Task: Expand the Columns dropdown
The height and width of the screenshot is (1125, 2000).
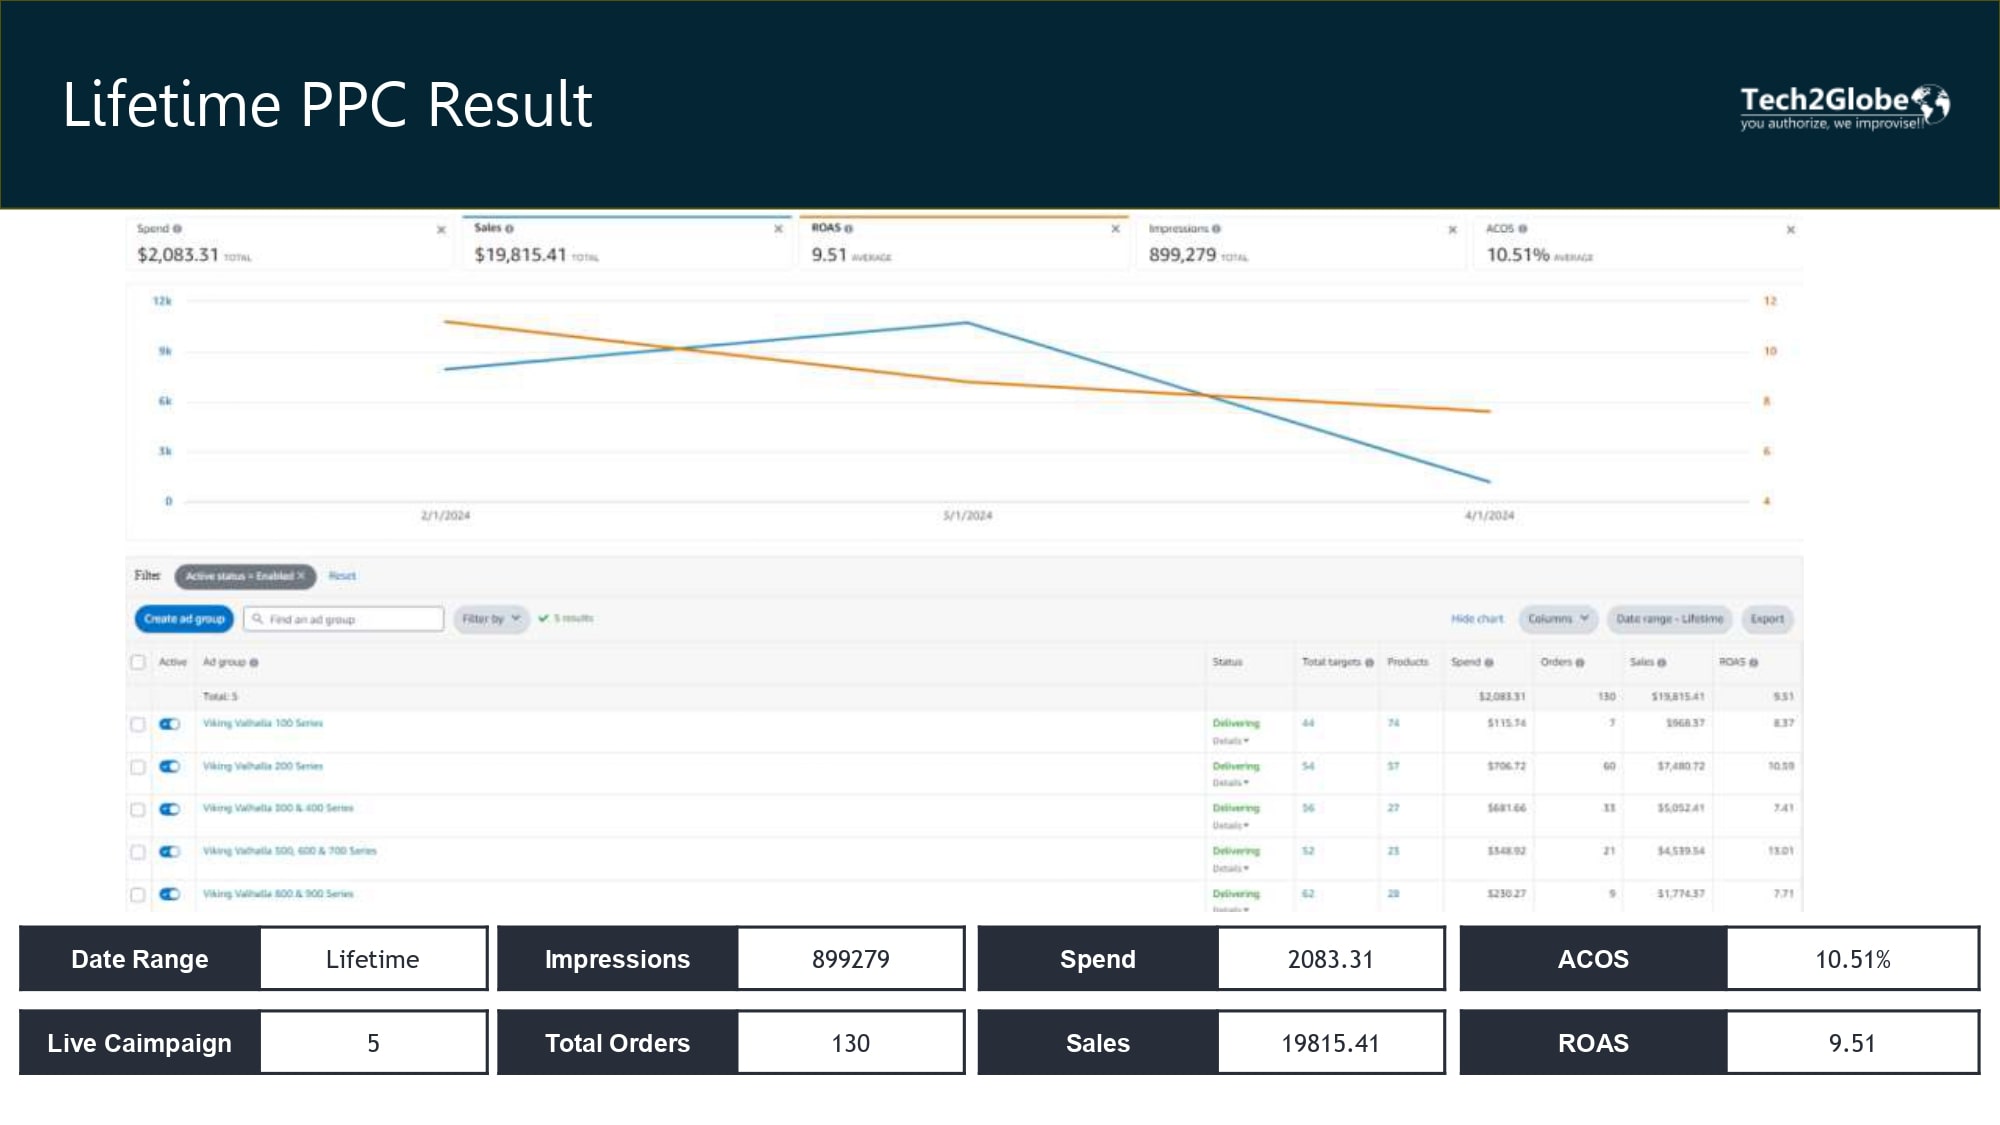Action: pyautogui.click(x=1557, y=619)
